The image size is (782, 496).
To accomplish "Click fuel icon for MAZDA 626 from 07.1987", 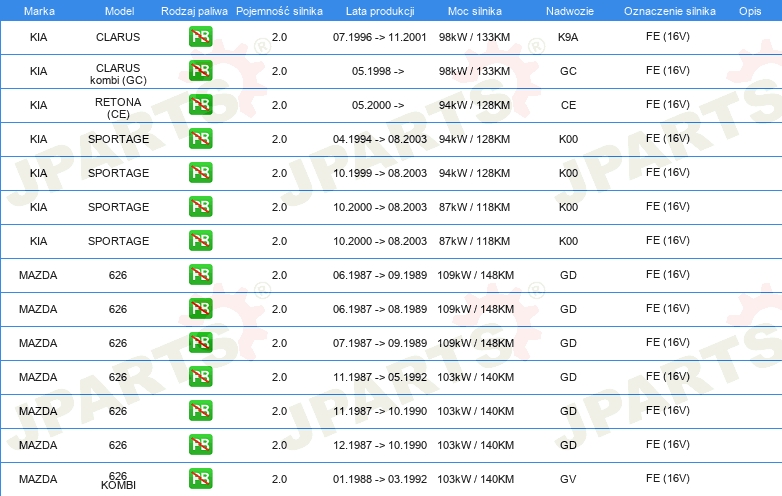I will (x=200, y=343).
